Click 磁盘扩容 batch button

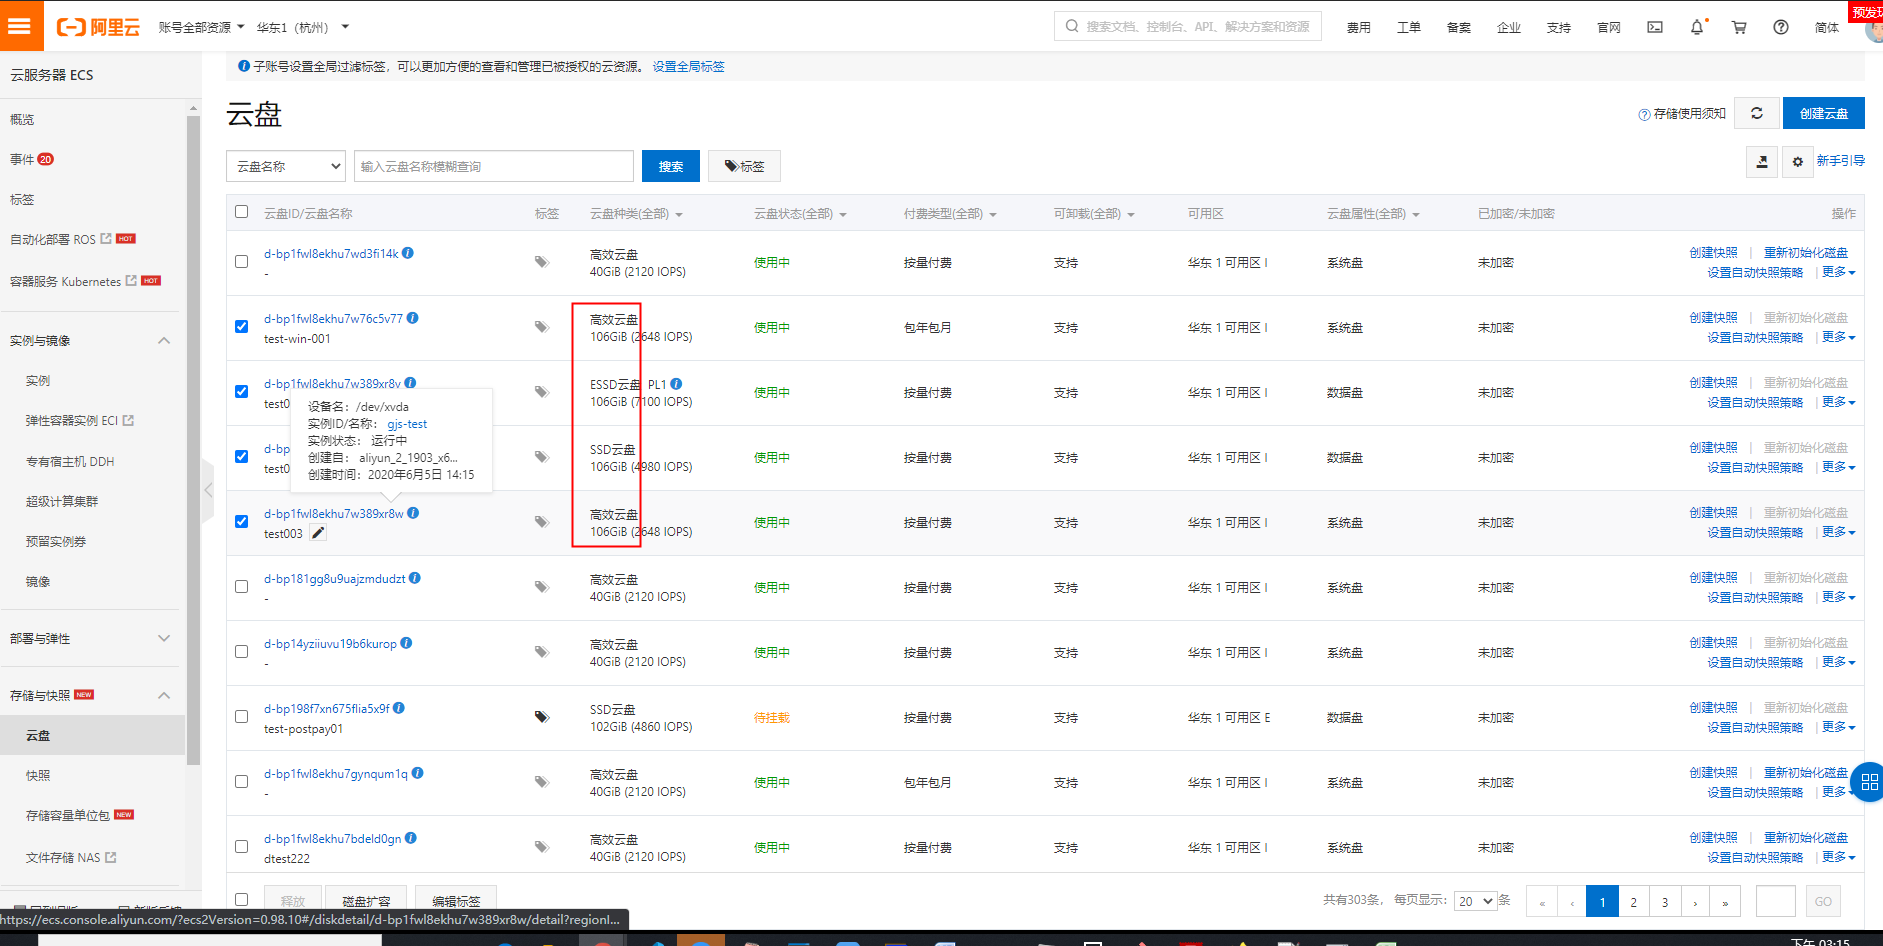point(366,900)
